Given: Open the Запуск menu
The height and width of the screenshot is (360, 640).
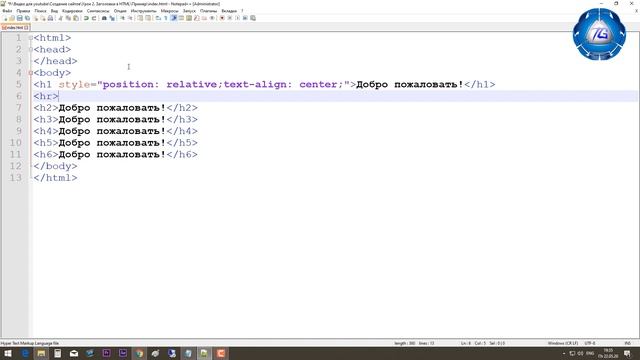Looking at the screenshot, I should (x=189, y=11).
